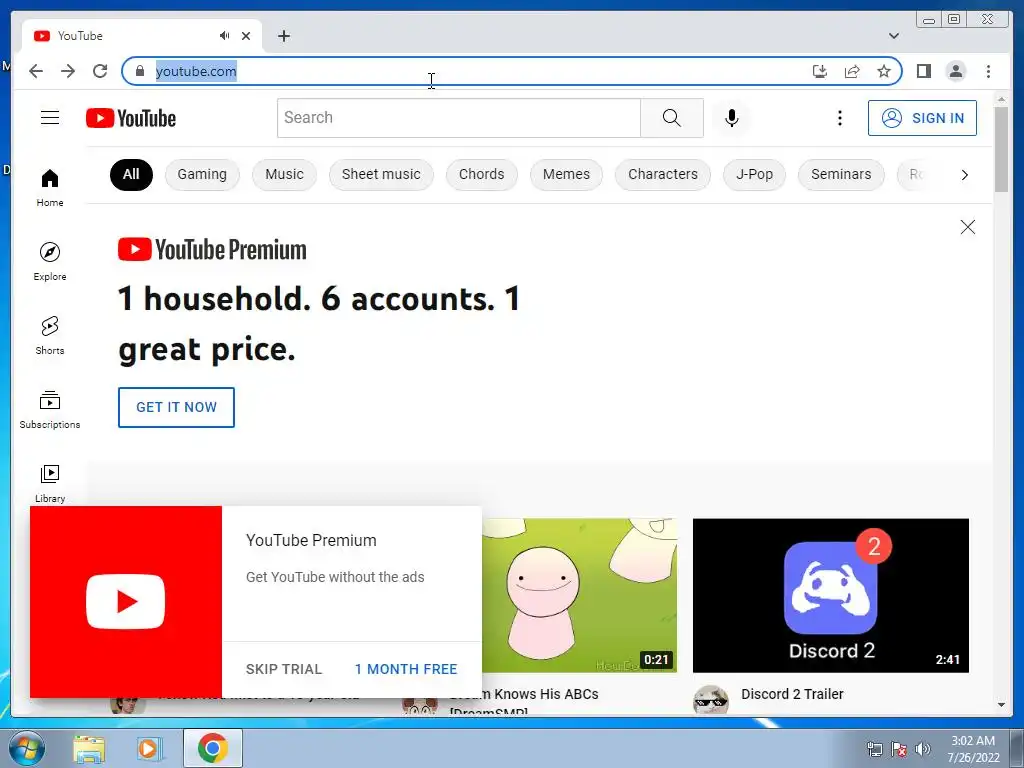Expand Chrome tab search chevron
This screenshot has height=768, width=1024.
[893, 36]
